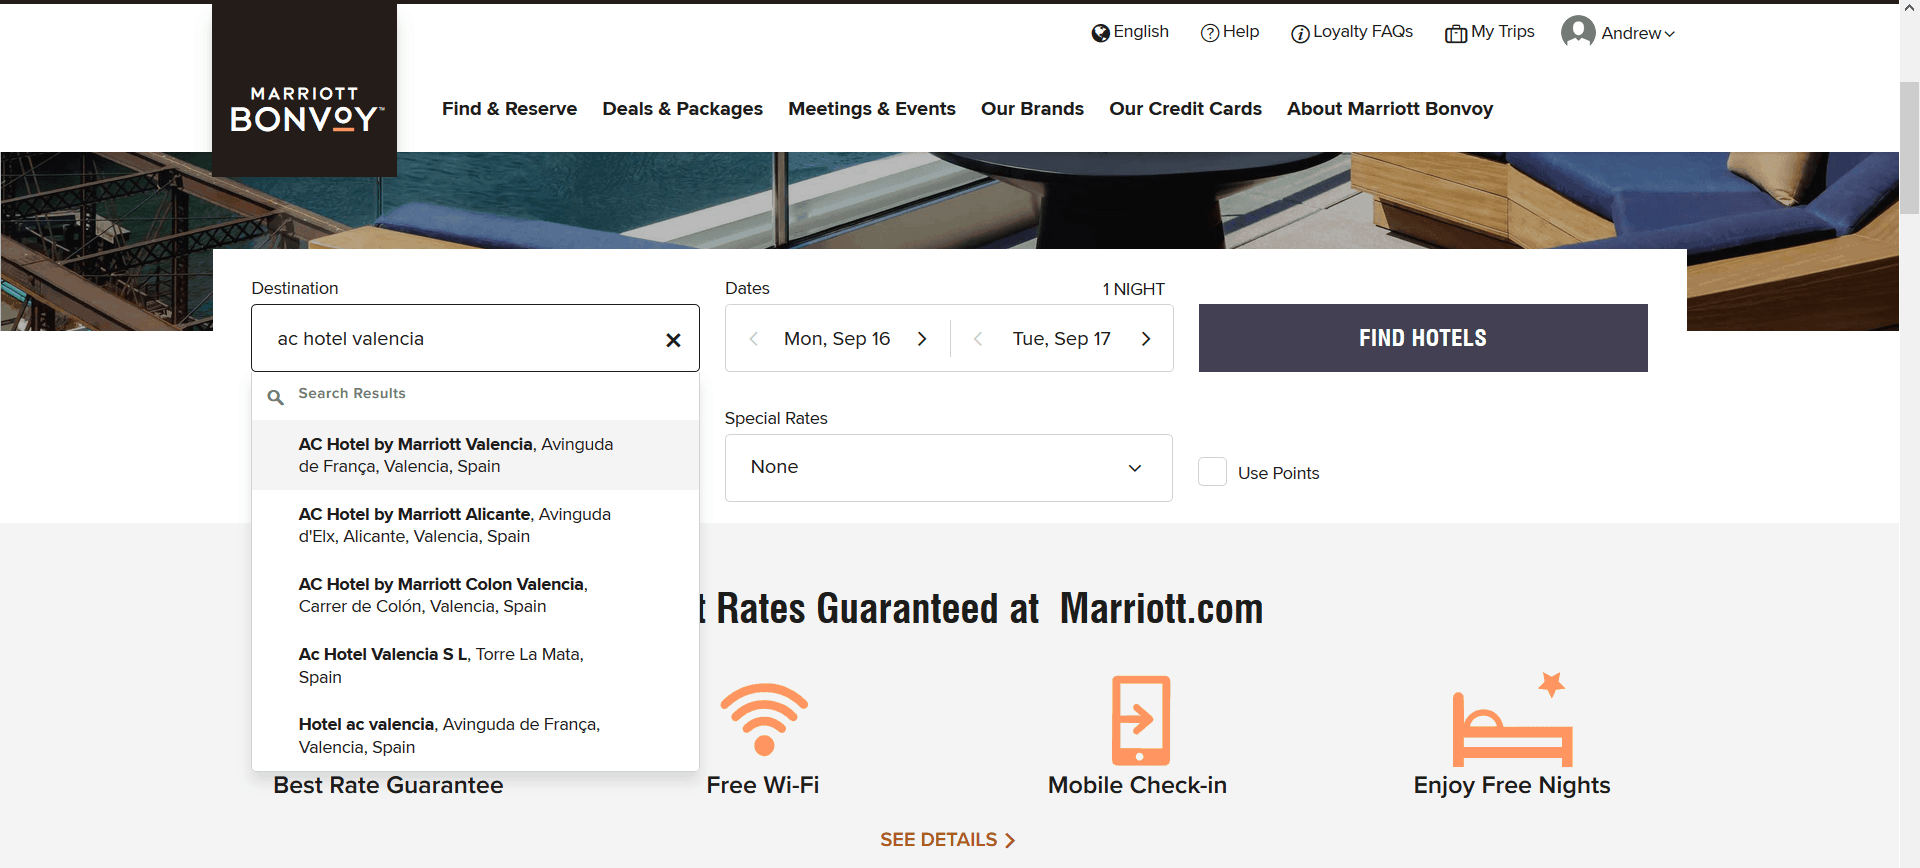Screen dimensions: 1920x868
Task: Open Our Credit Cards menu
Action: (1185, 108)
